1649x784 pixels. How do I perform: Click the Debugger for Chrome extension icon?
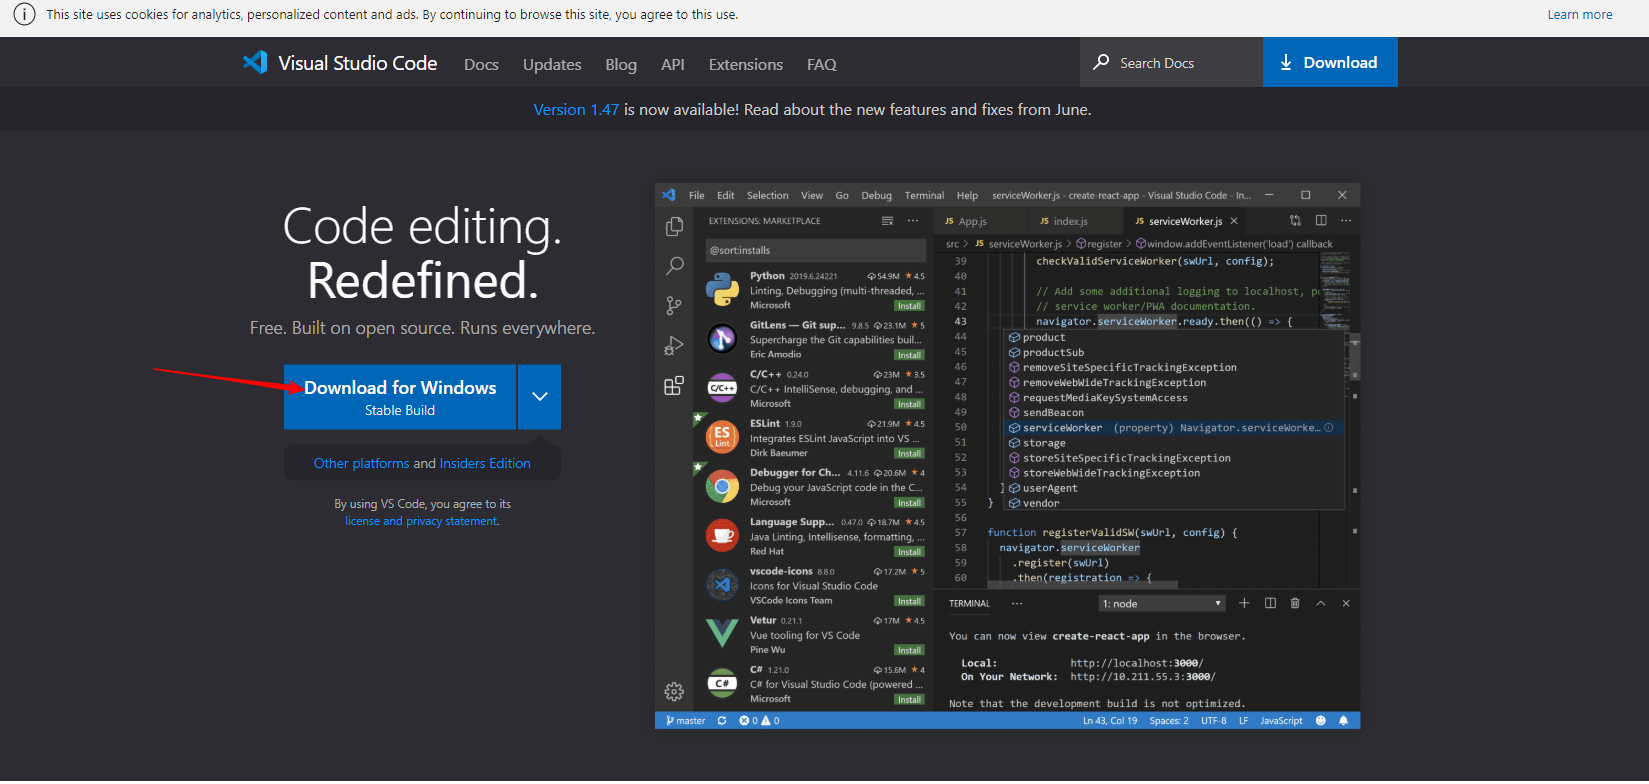pyautogui.click(x=722, y=487)
